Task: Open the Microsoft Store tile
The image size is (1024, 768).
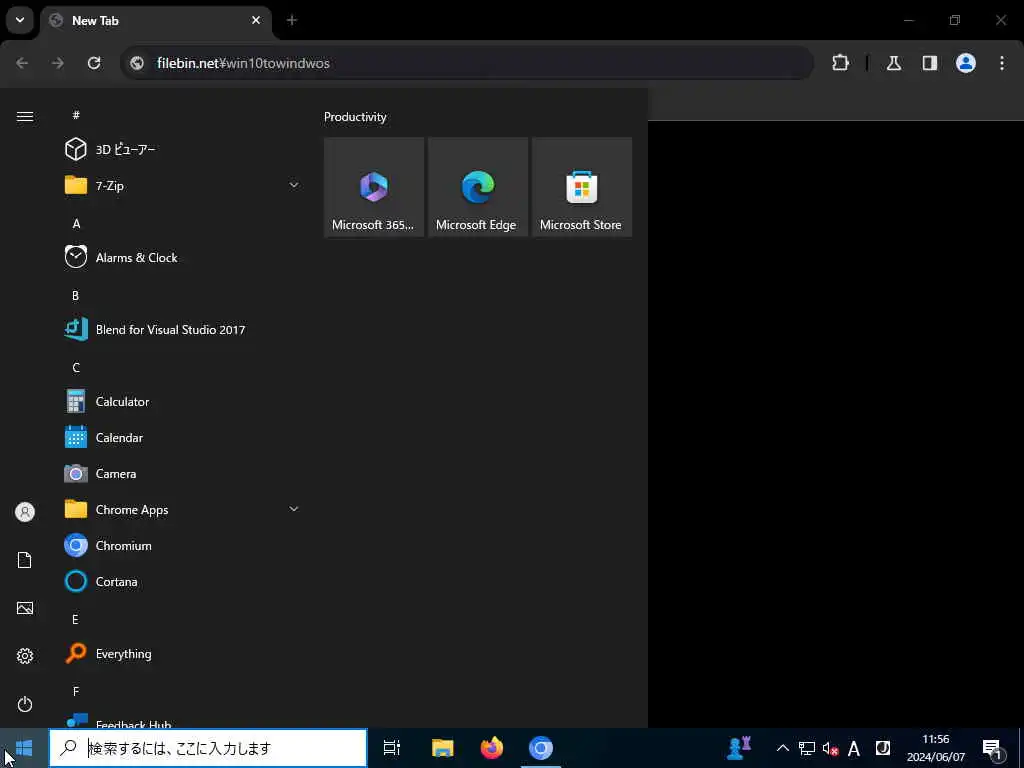Action: [x=581, y=187]
